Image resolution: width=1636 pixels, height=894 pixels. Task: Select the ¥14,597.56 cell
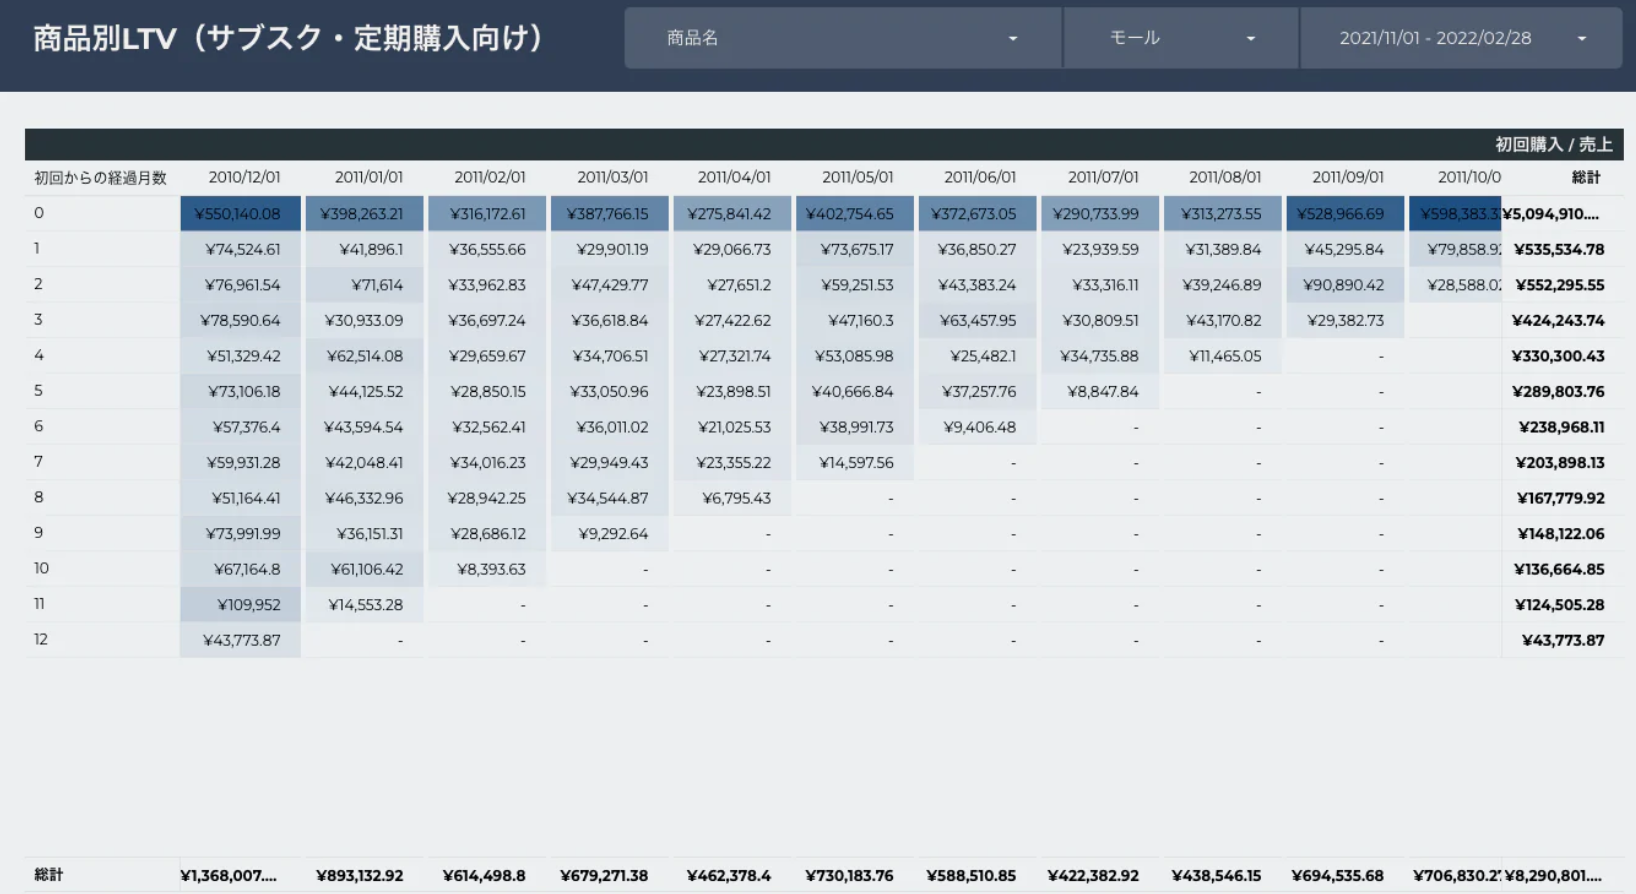[x=855, y=462]
